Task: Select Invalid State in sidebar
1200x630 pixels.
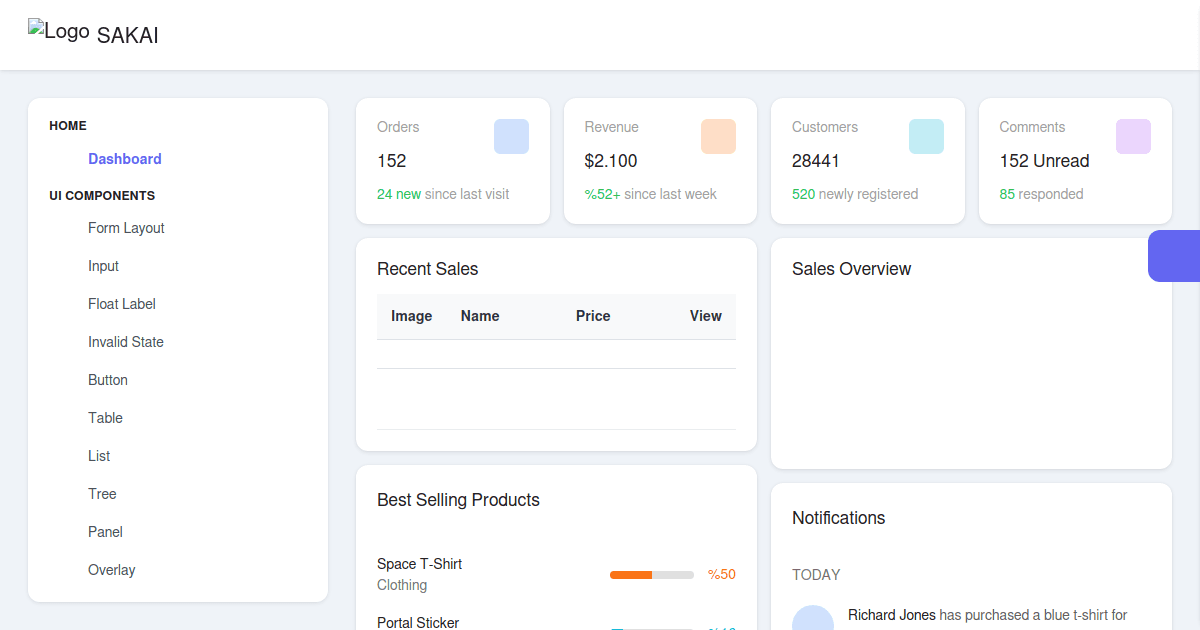Action: click(126, 342)
